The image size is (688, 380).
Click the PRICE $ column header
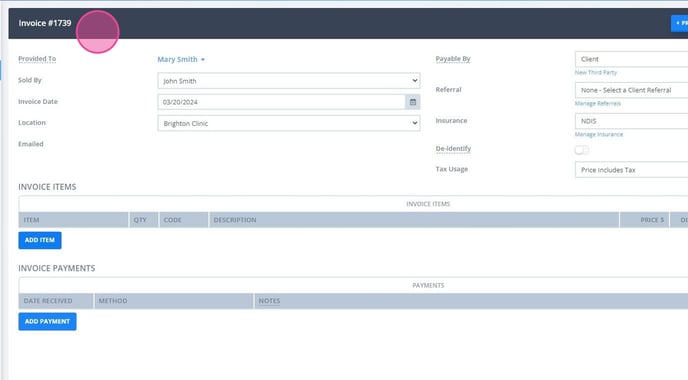coord(645,220)
